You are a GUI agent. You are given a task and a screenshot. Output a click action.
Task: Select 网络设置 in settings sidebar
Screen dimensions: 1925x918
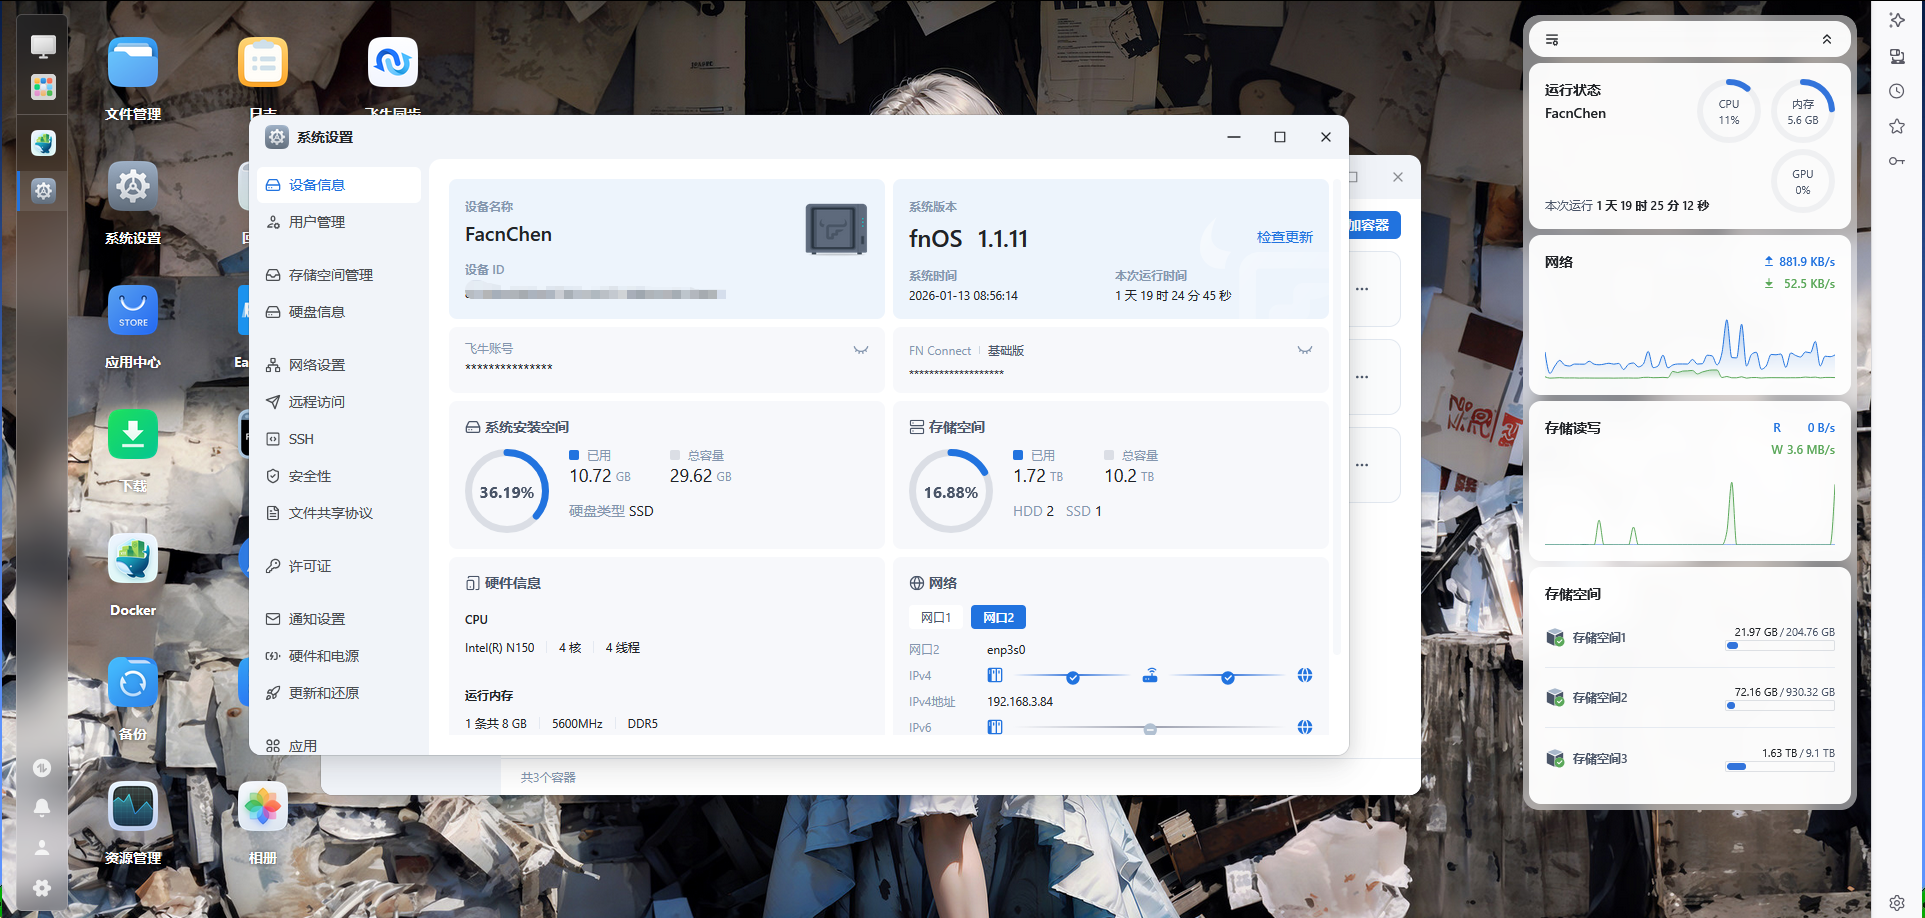tap(316, 365)
